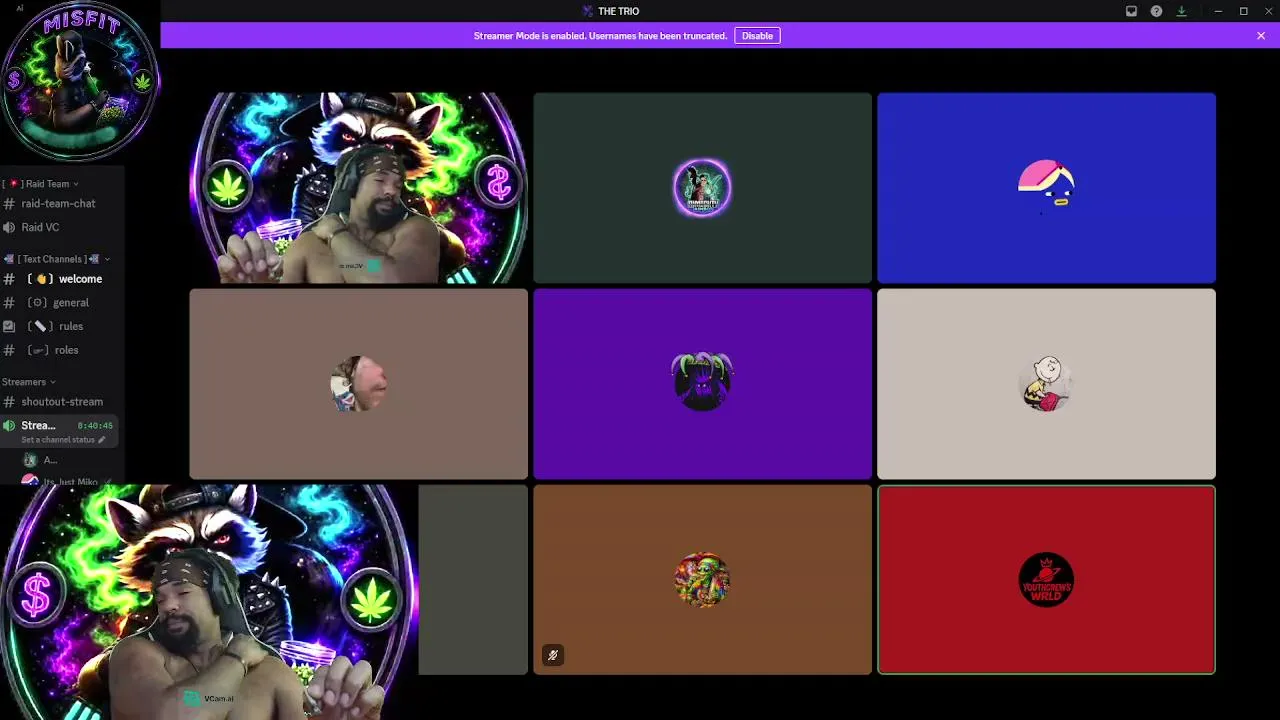
Task: Dismiss the Streamer Mode banner
Action: tap(1261, 35)
